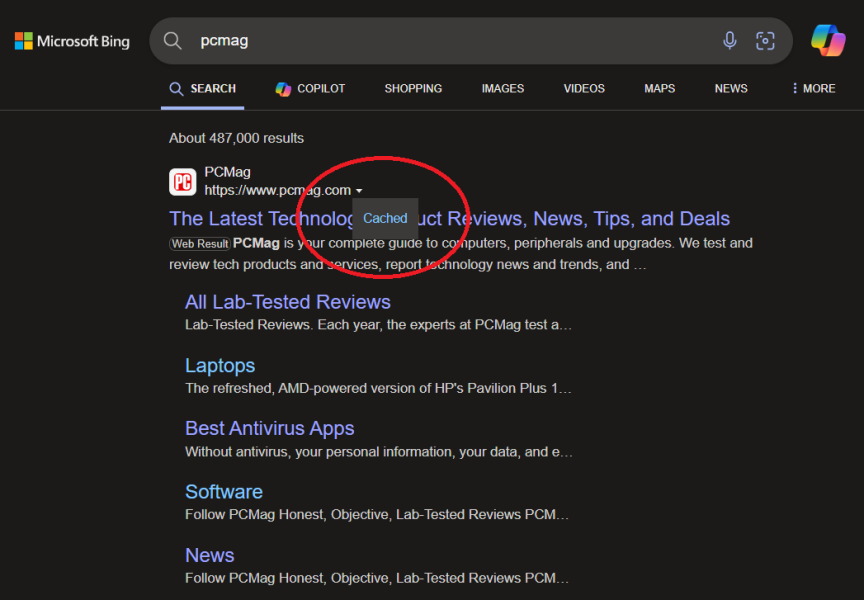Click the search magnifying glass icon
The image size is (864, 600).
172,40
